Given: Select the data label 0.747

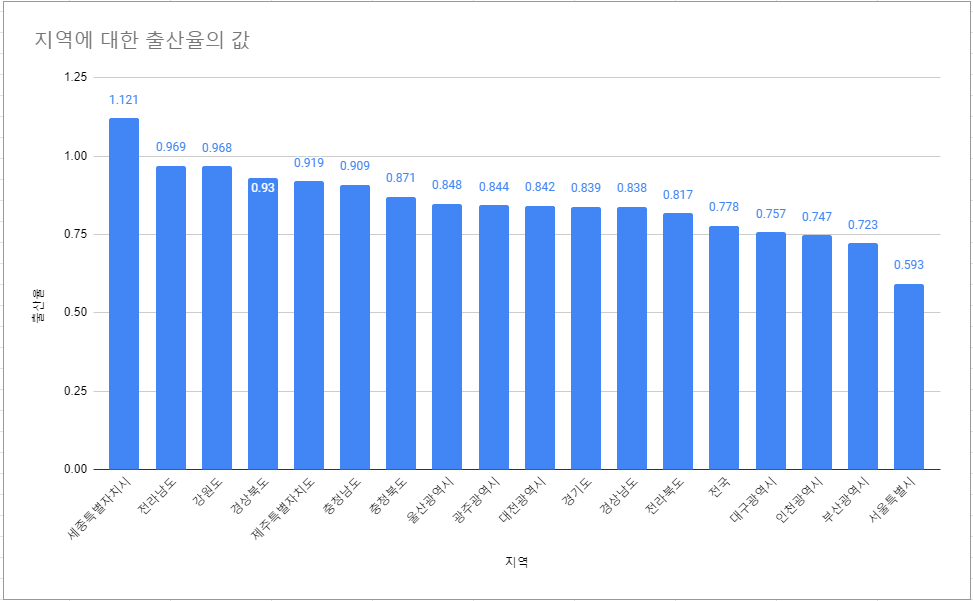Looking at the screenshot, I should pos(817,216).
